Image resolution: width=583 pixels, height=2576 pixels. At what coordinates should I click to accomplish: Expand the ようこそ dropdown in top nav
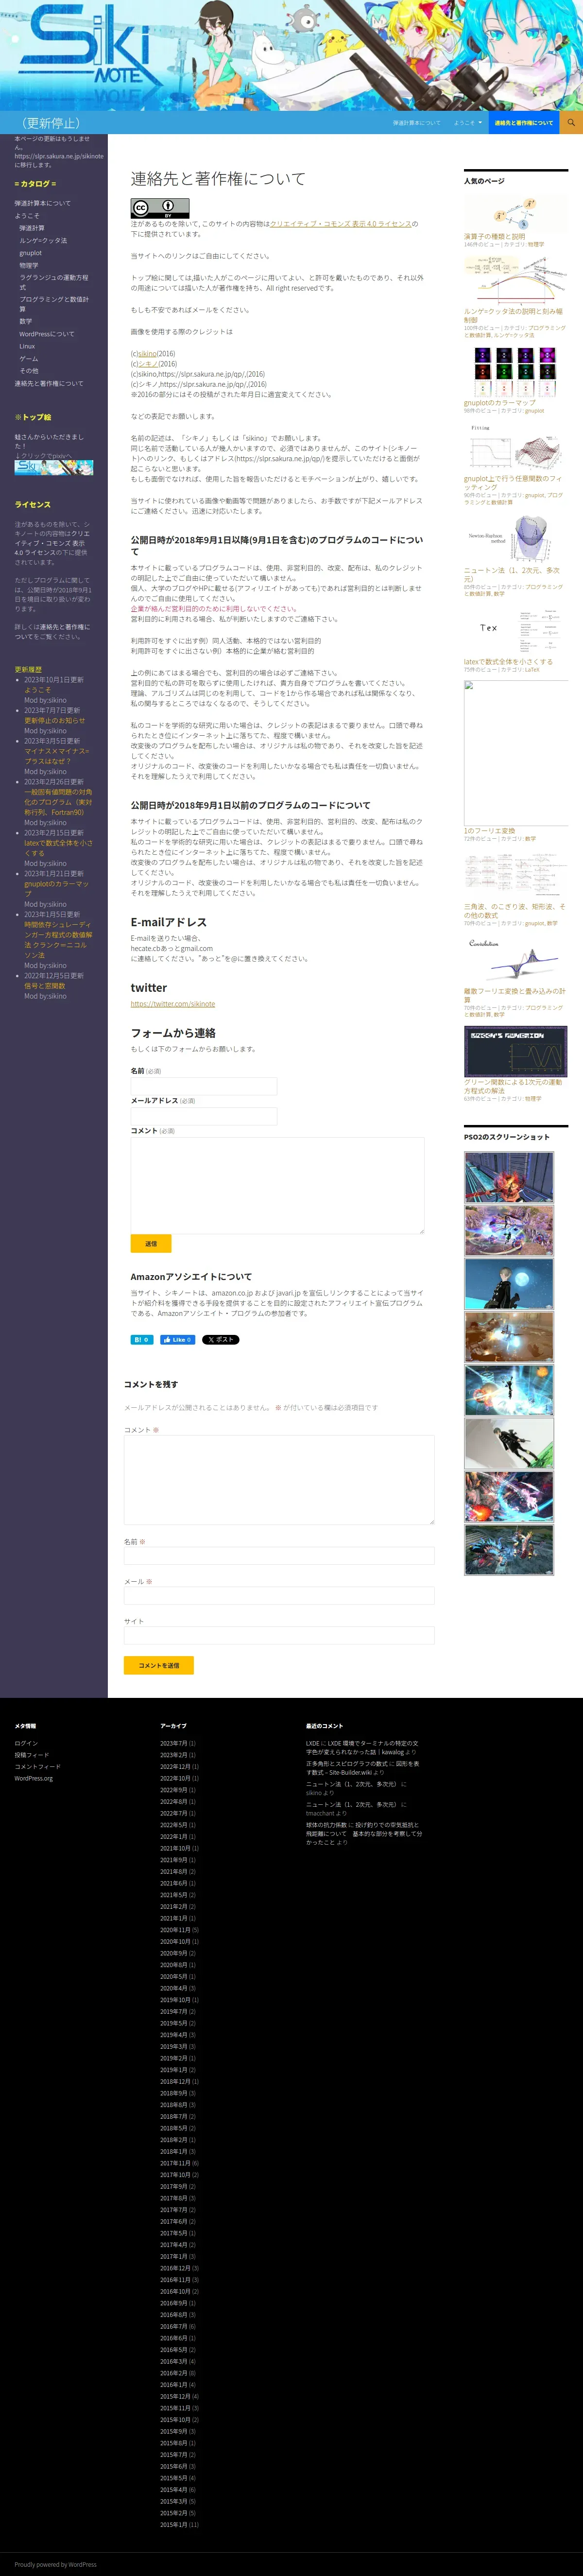tap(467, 122)
